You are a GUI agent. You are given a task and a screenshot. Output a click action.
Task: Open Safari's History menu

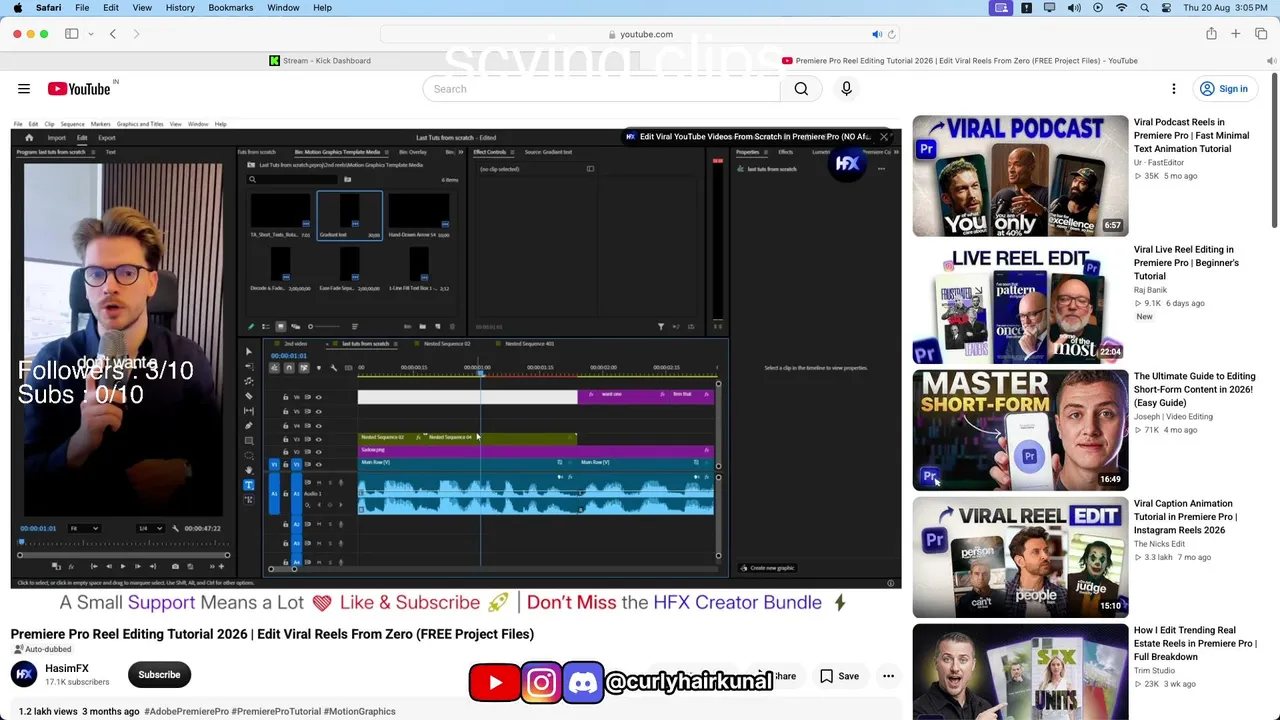click(x=180, y=8)
